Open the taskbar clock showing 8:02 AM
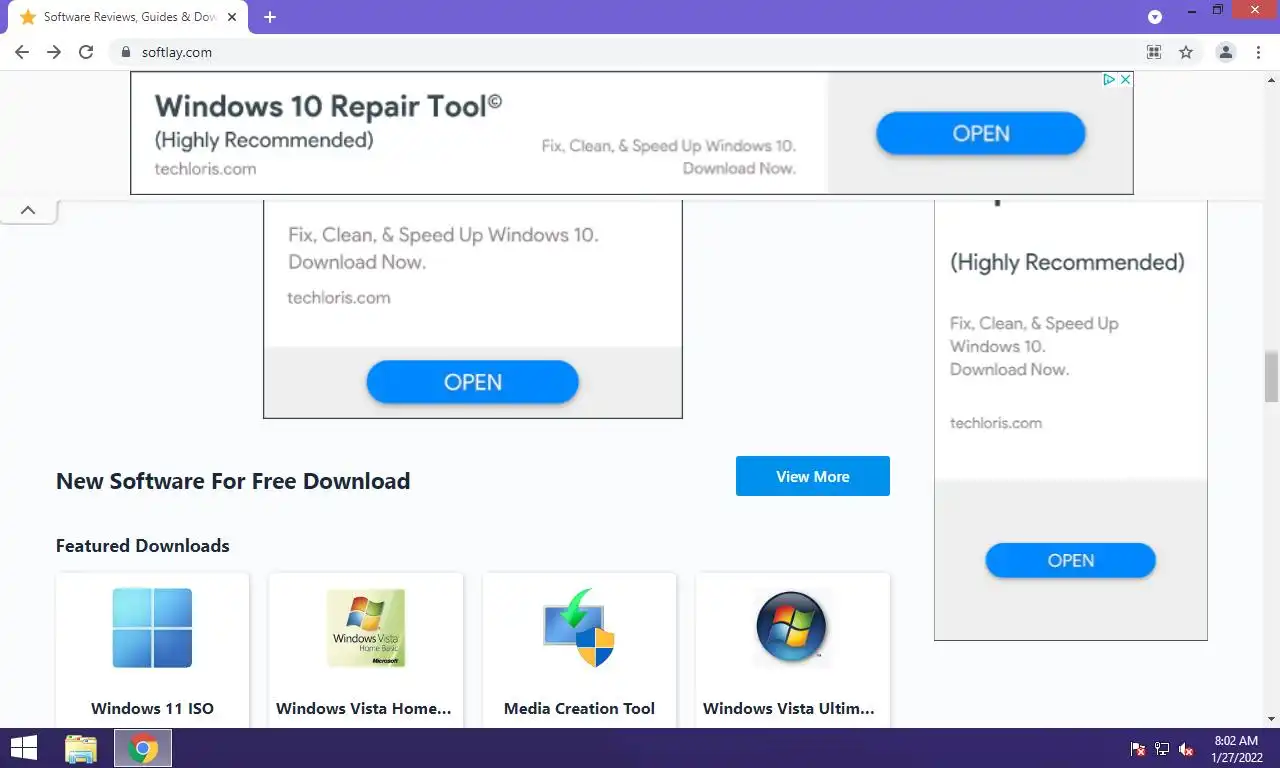Screen dimensions: 1280x768 (1236, 749)
